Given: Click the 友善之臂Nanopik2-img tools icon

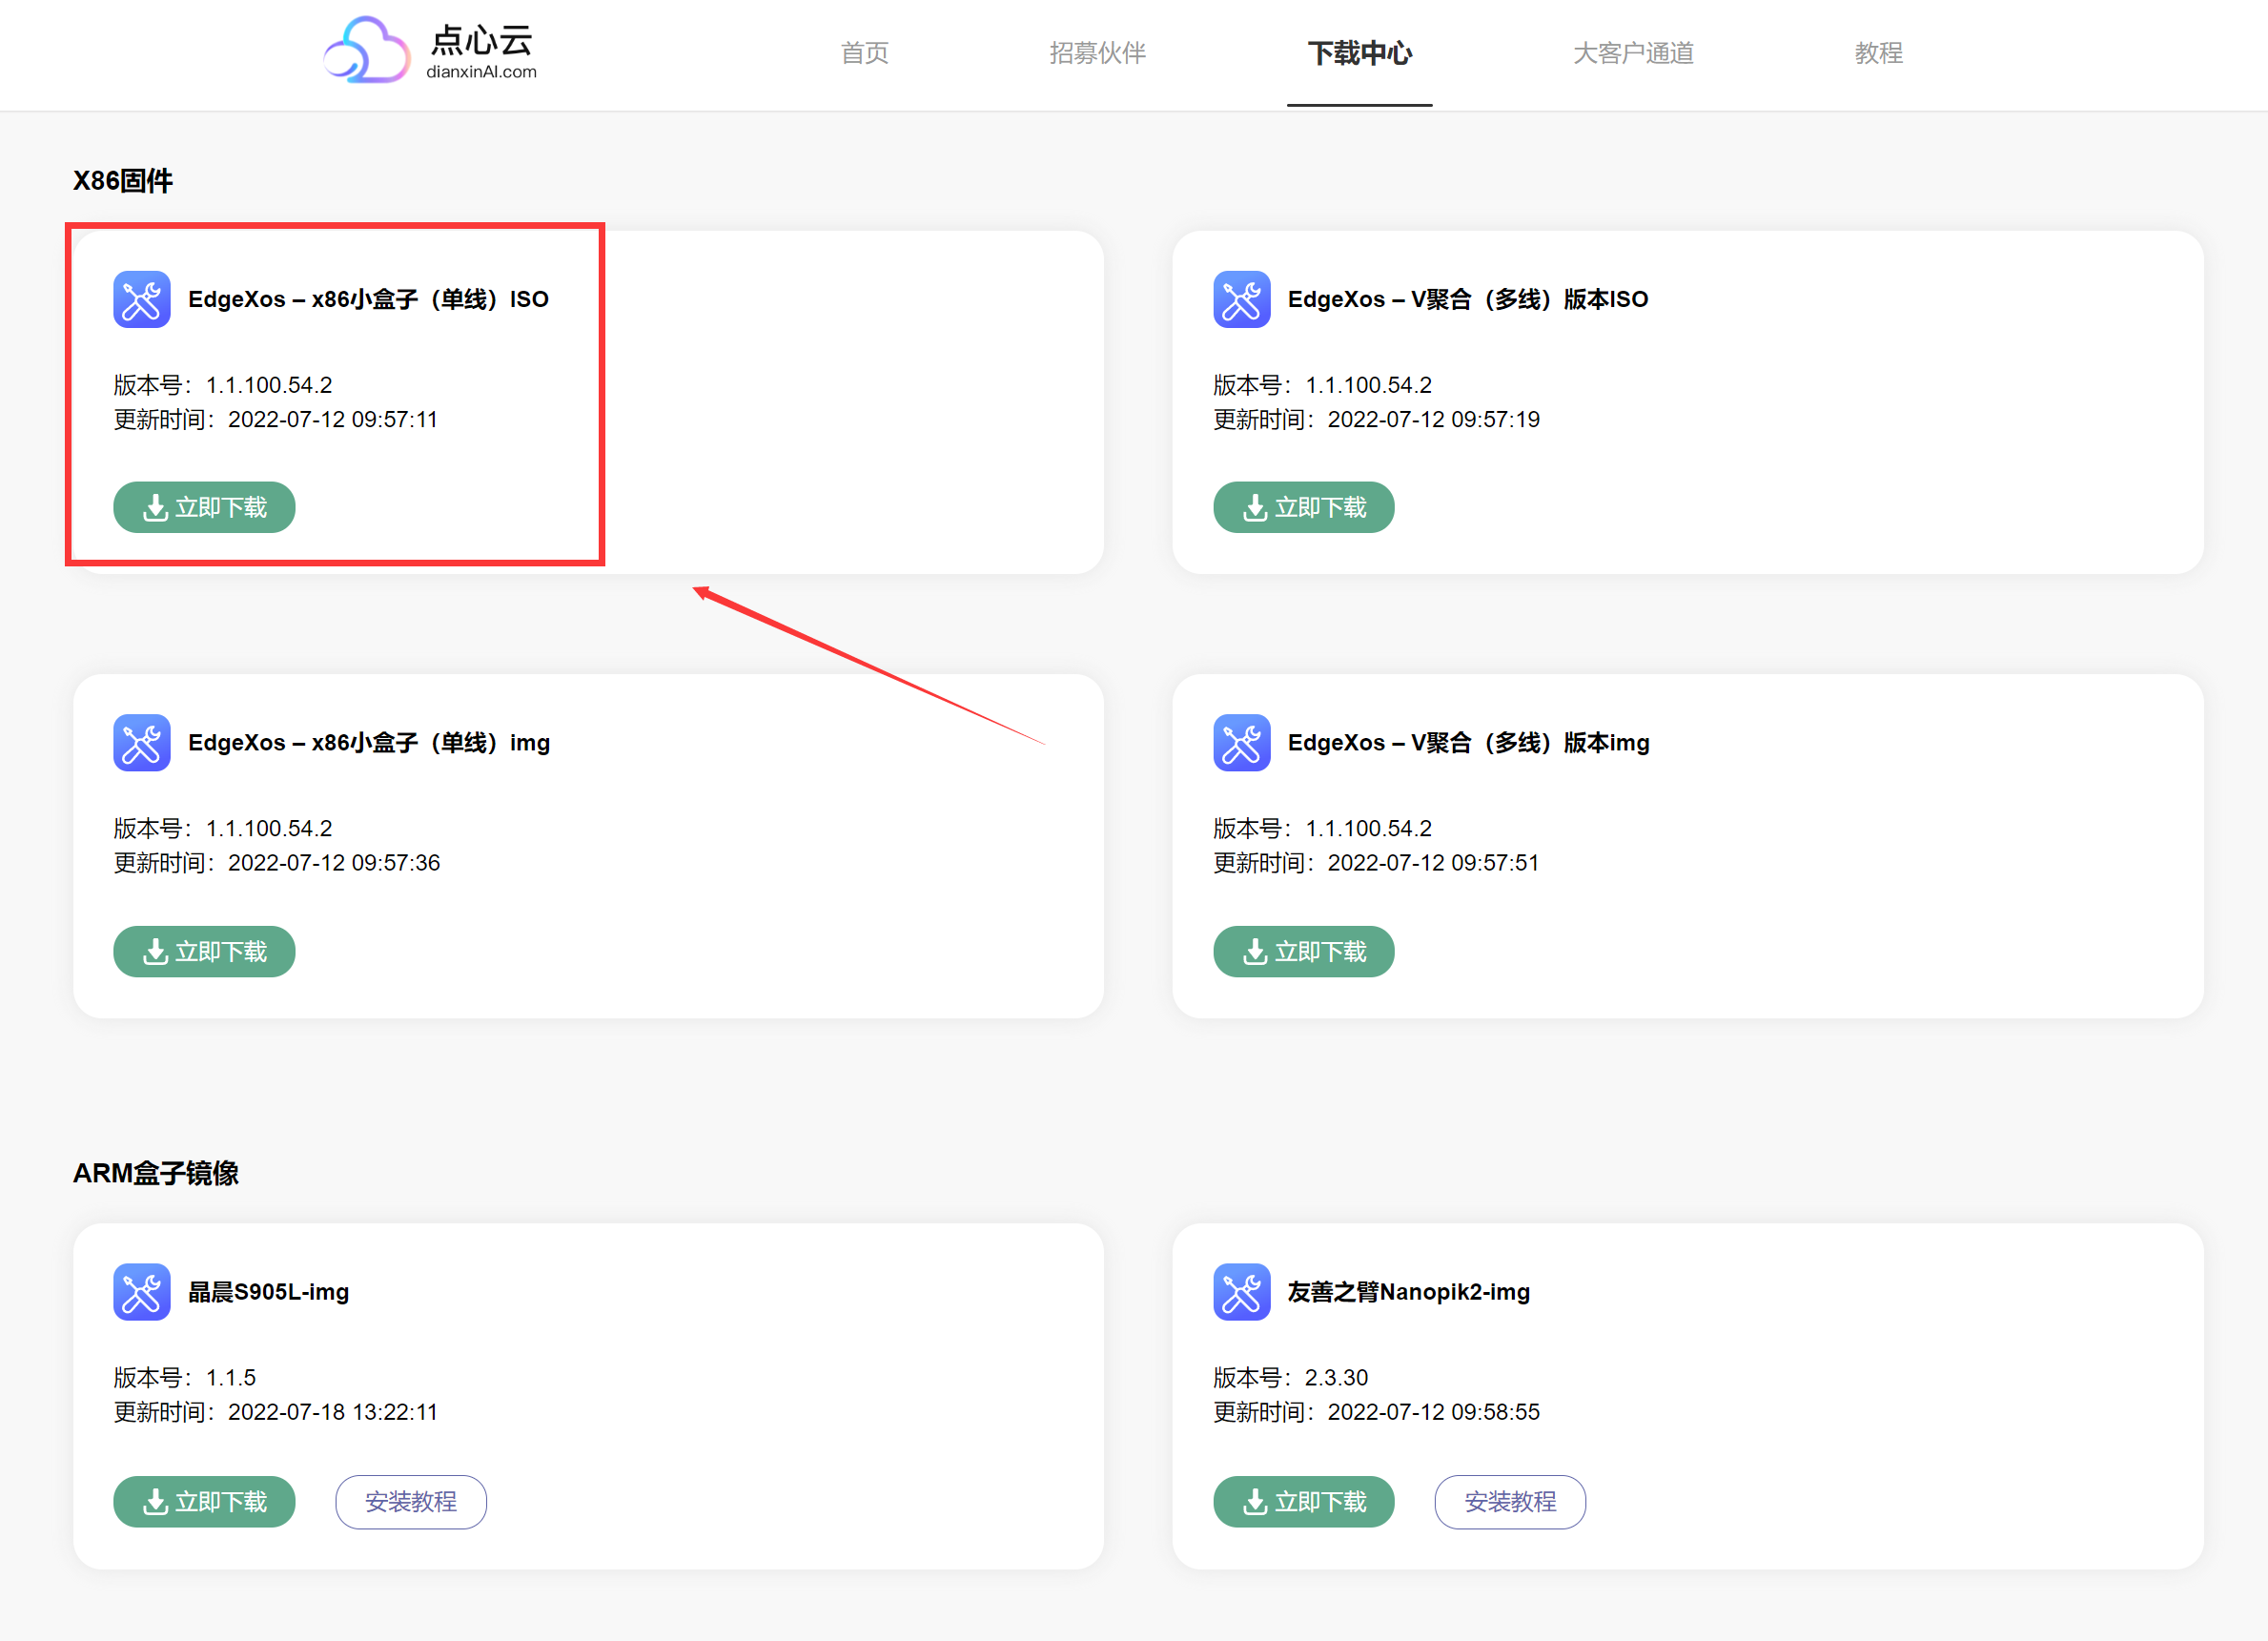Looking at the screenshot, I should click(1241, 1292).
